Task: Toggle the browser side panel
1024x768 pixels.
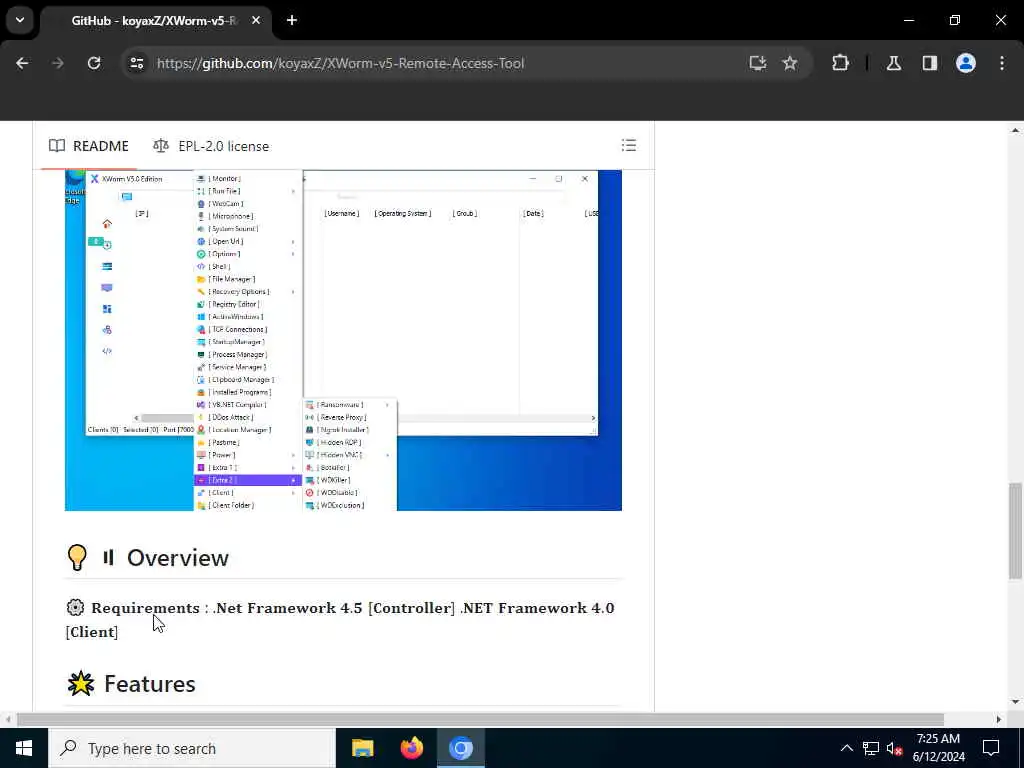Action: tap(930, 63)
